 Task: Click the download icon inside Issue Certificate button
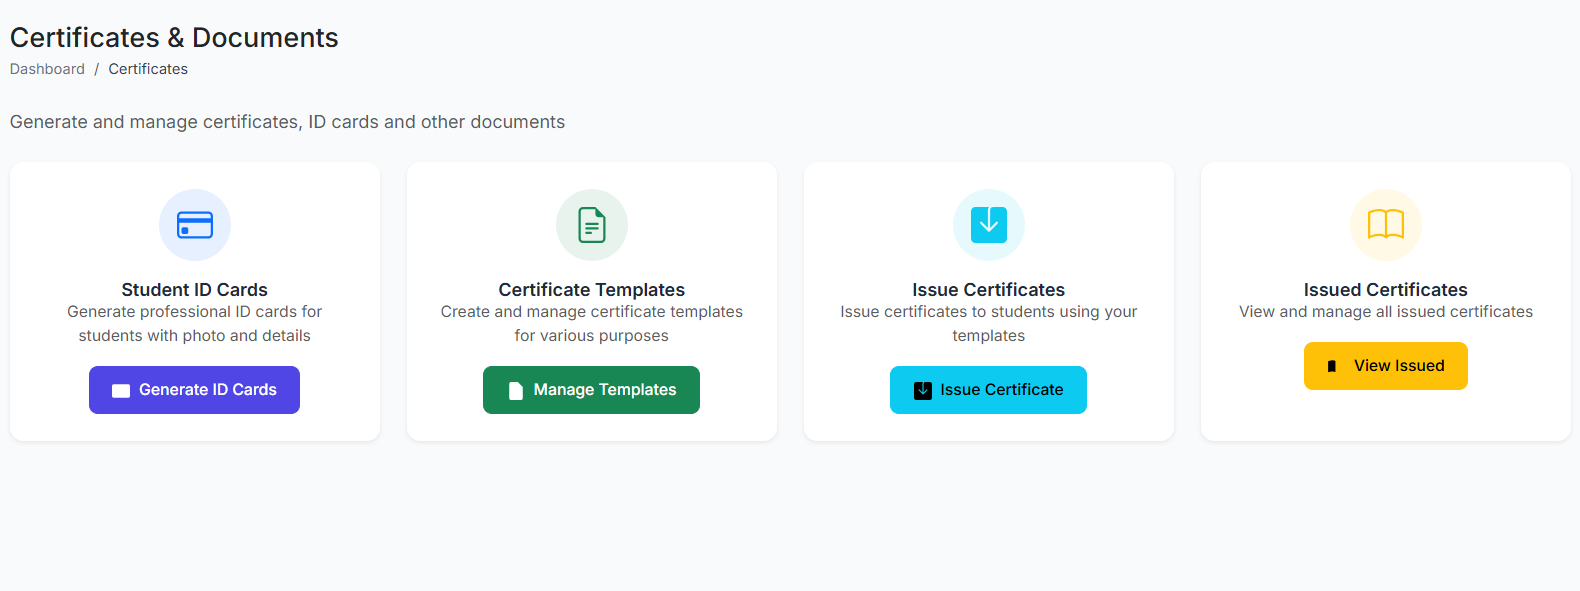pyautogui.click(x=923, y=391)
